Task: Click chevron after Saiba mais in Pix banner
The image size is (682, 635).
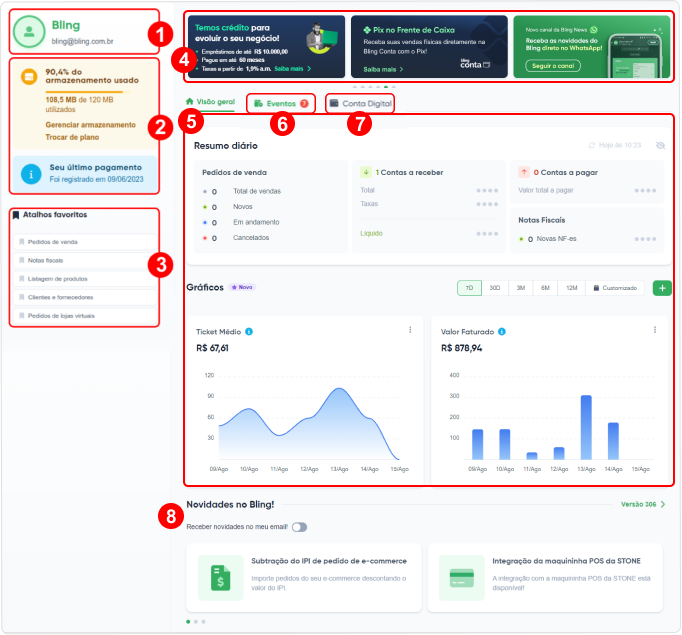Action: [401, 69]
